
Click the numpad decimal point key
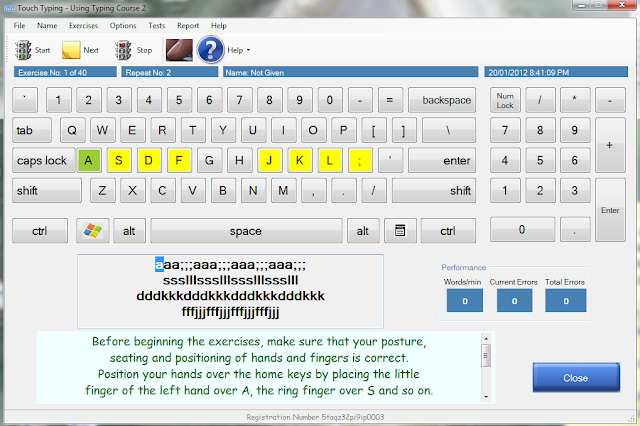click(575, 229)
